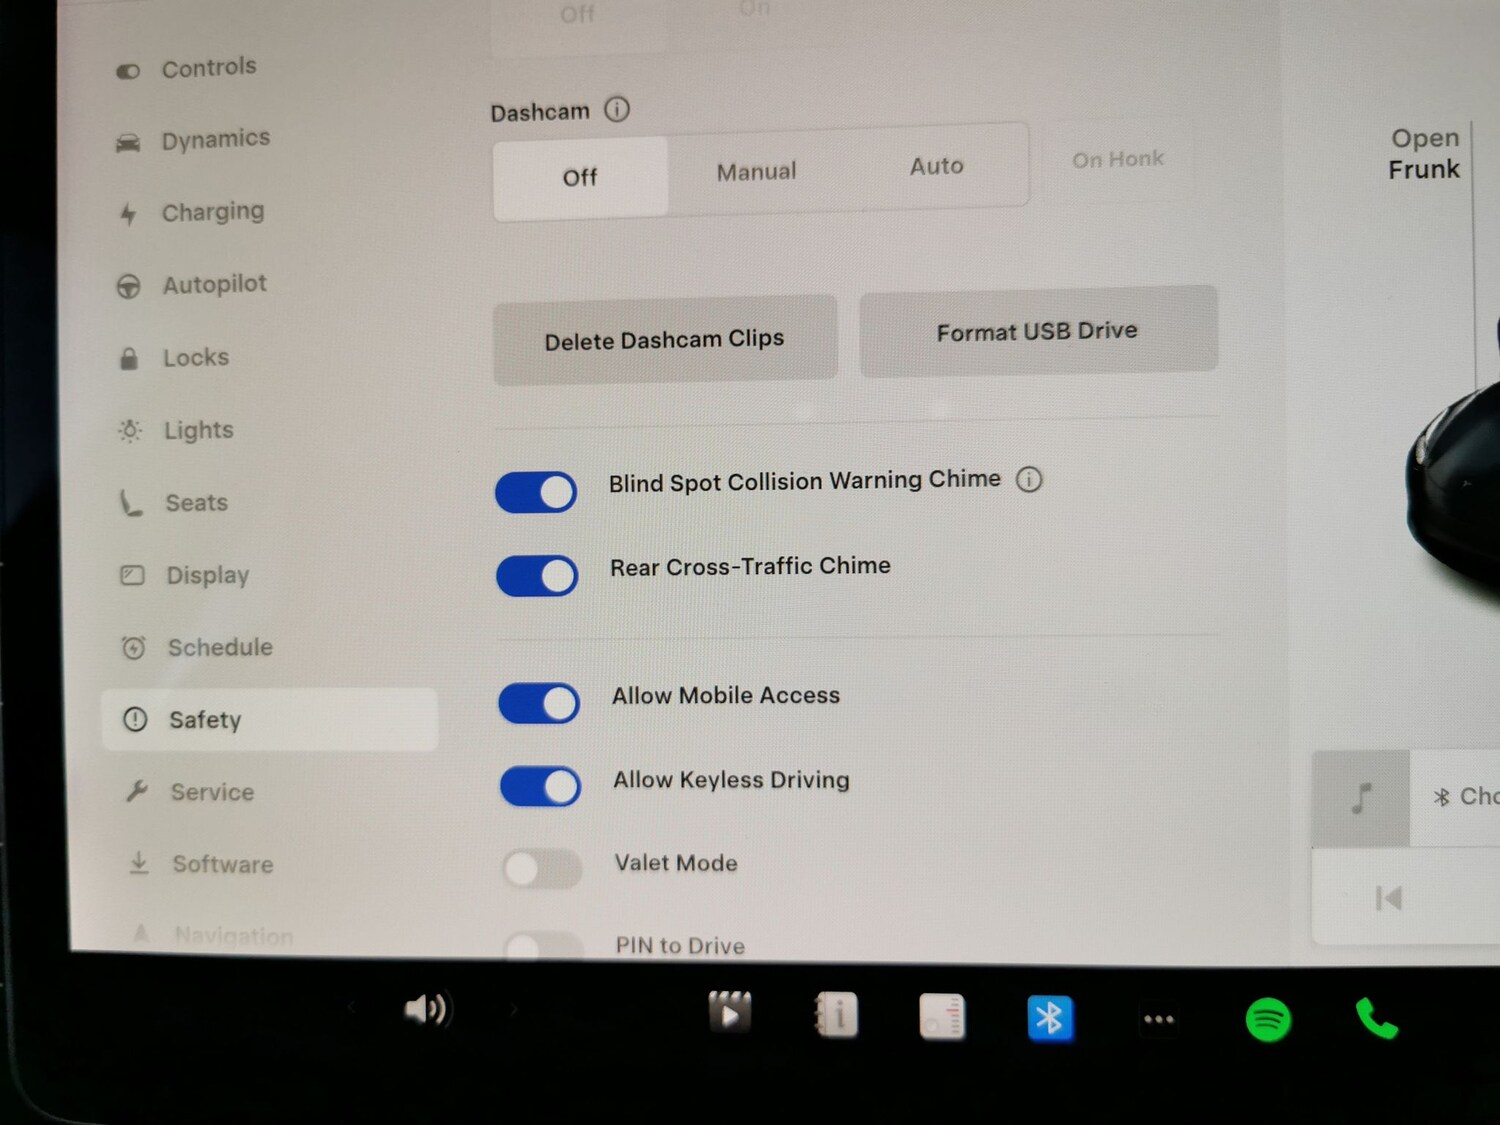Screen dimensions: 1500x1125
Task: Click the Charging lightning bolt icon
Action: (x=127, y=213)
